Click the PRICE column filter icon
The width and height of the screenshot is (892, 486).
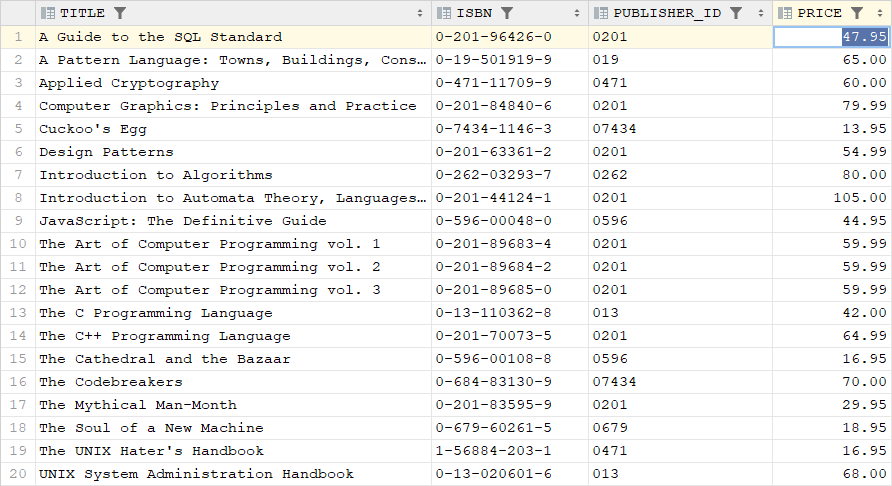pos(857,13)
